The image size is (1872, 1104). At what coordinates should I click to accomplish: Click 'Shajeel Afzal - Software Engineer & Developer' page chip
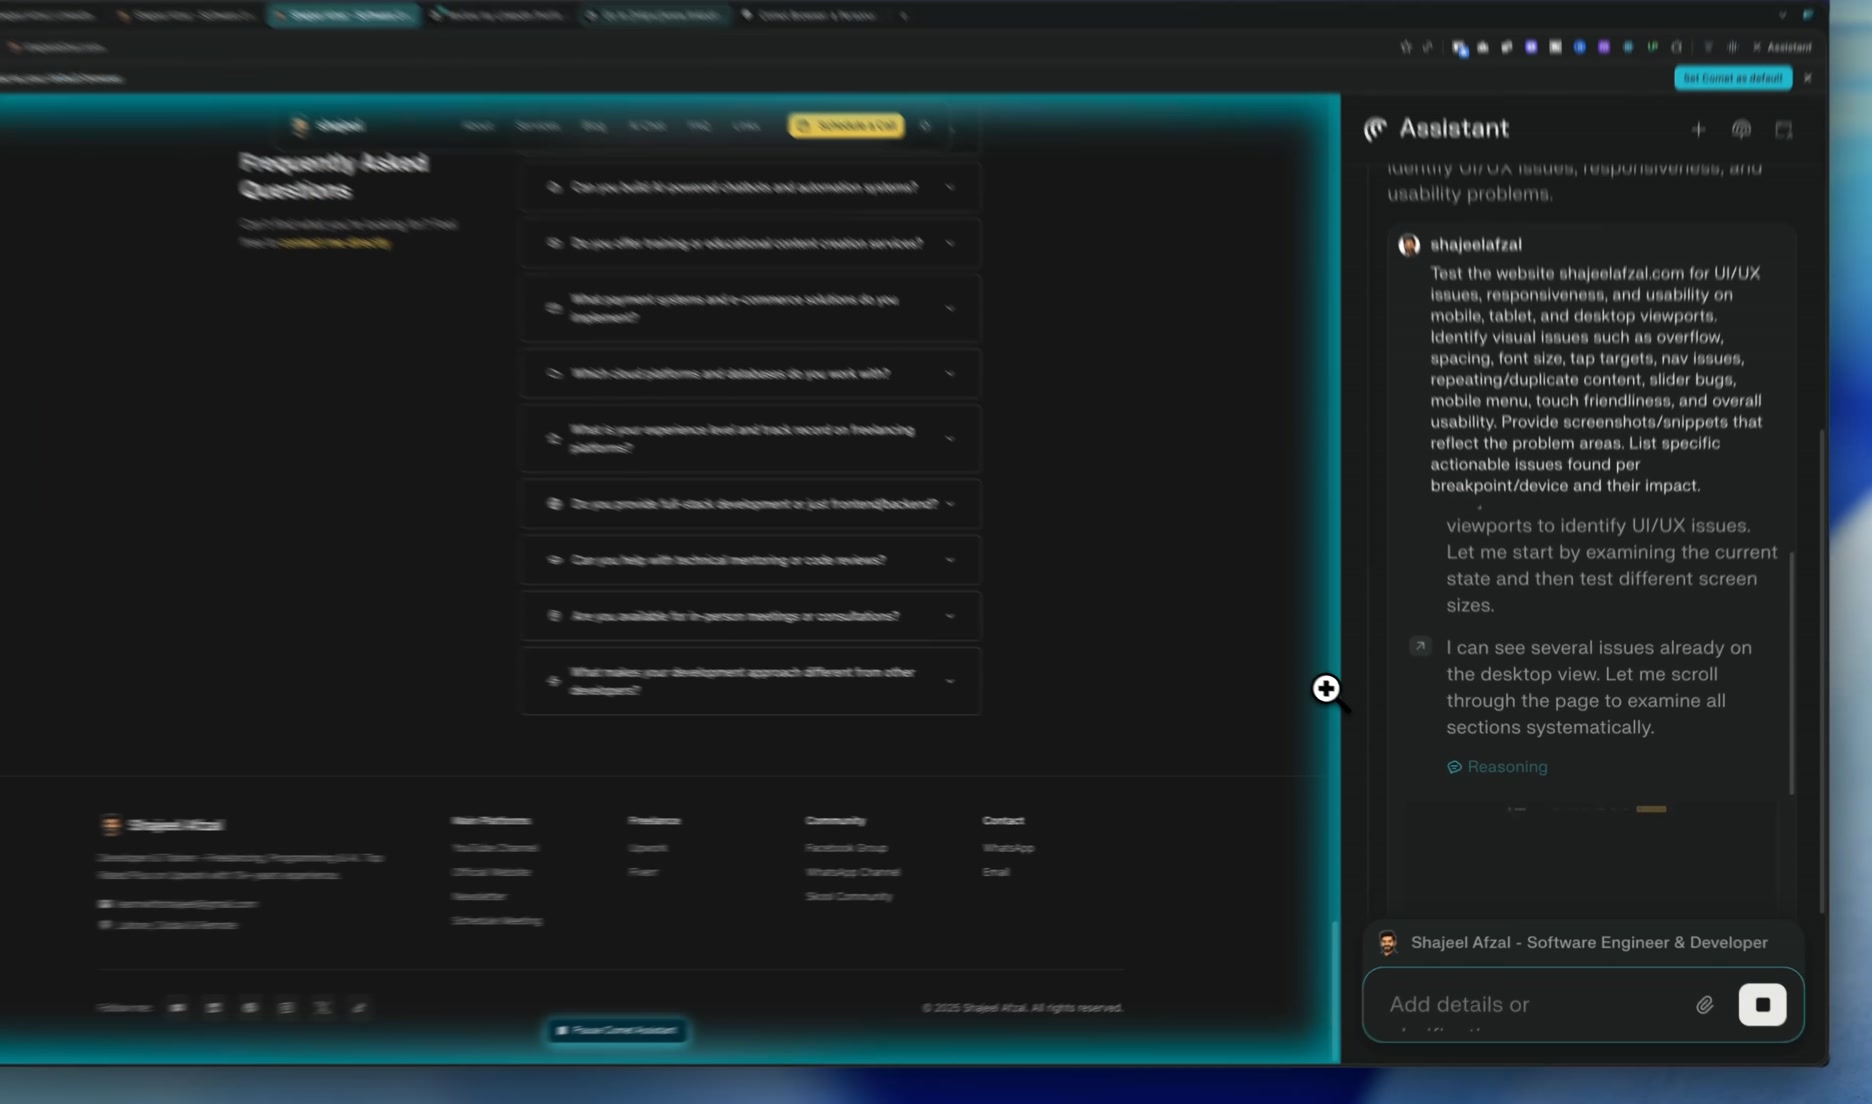1582,942
